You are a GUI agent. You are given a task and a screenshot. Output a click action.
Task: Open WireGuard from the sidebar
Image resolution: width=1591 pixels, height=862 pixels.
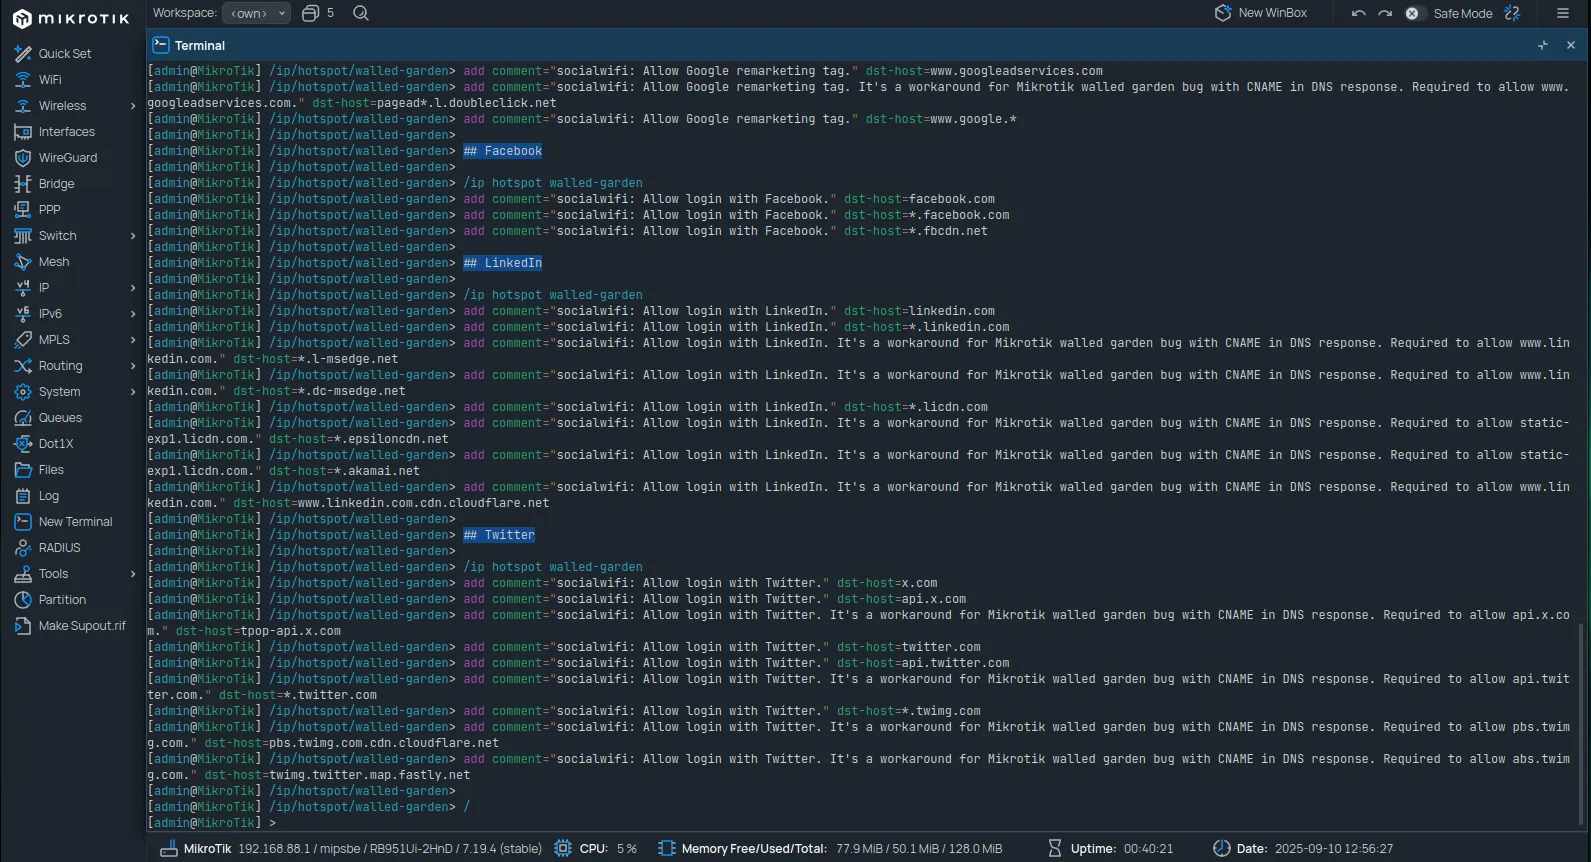tap(67, 158)
